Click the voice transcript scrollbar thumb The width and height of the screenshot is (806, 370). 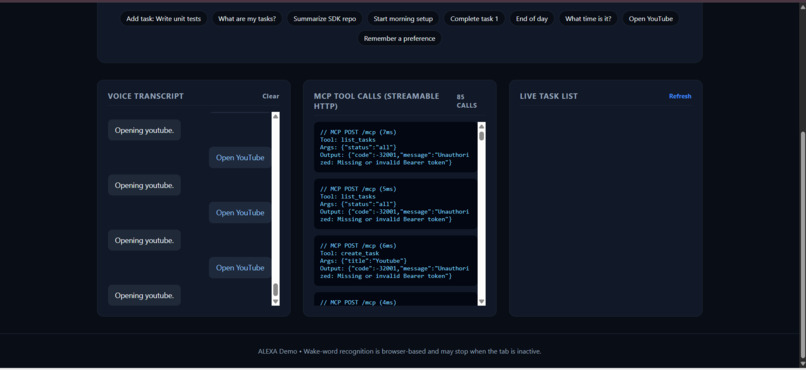(276, 290)
